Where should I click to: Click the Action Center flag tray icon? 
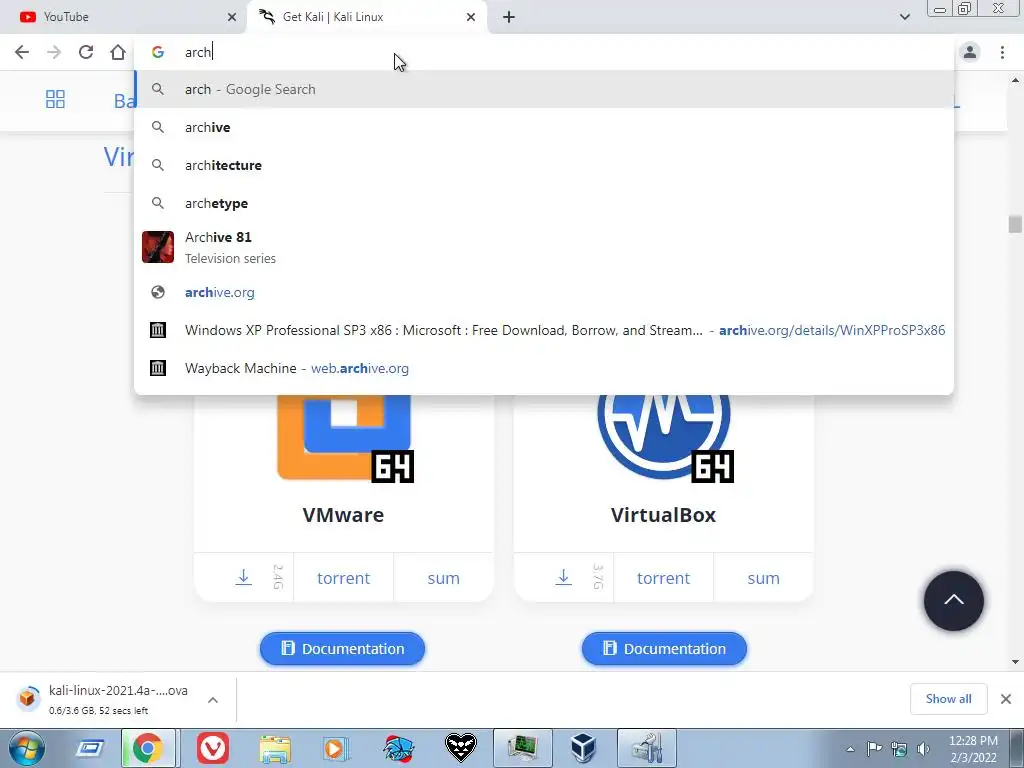tap(874, 748)
